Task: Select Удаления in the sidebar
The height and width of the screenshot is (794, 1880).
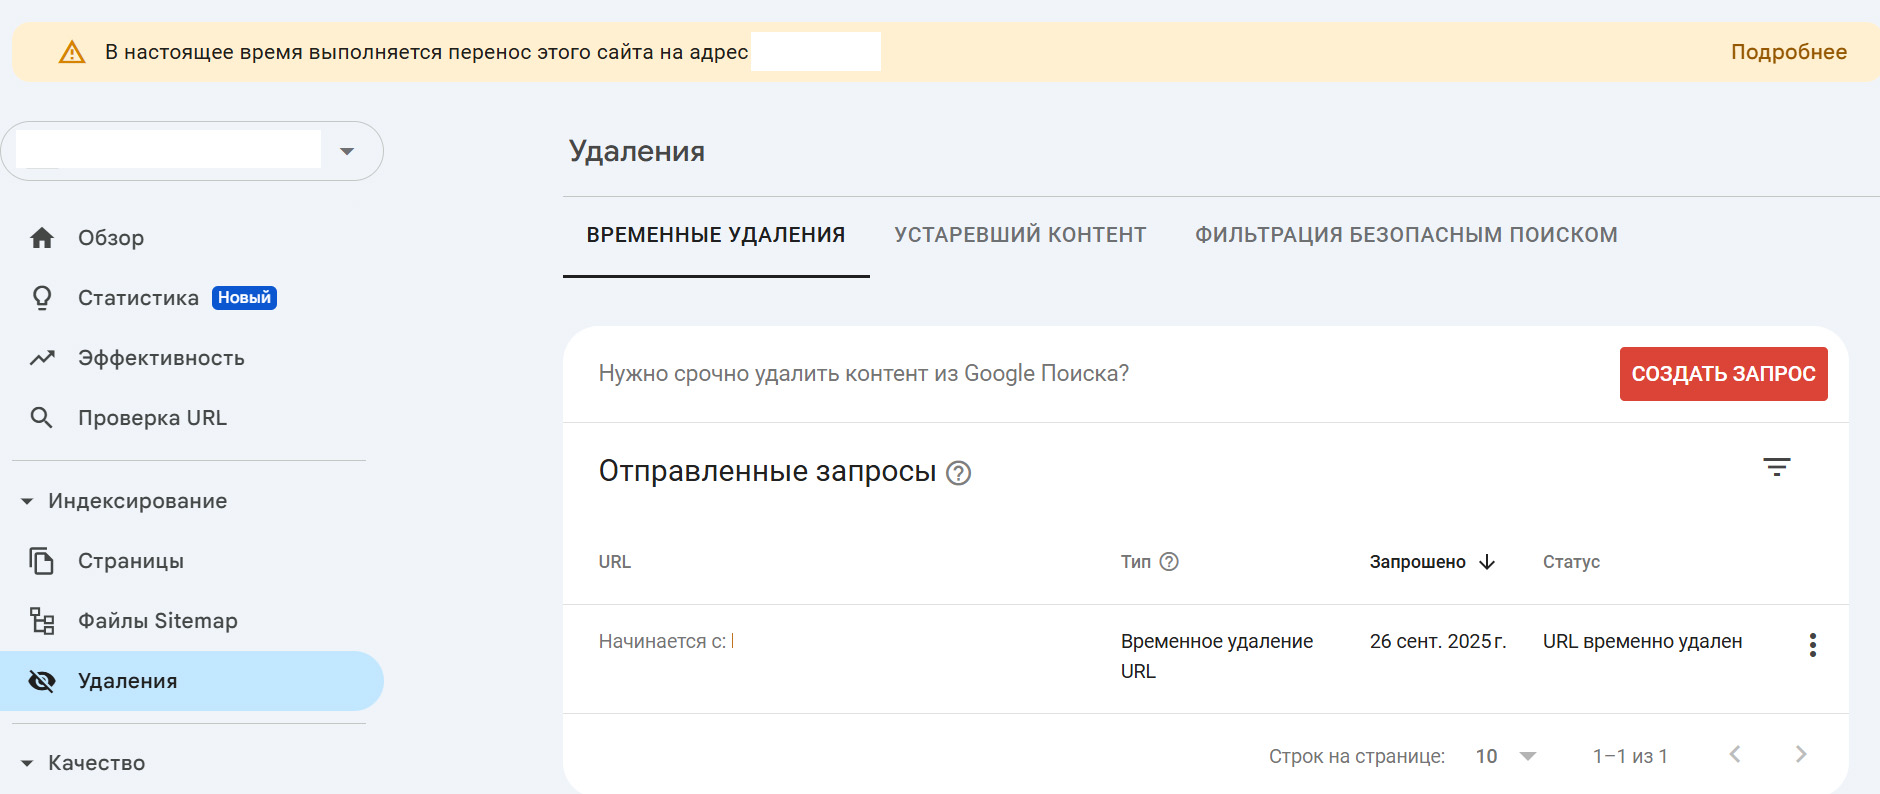Action: (128, 681)
